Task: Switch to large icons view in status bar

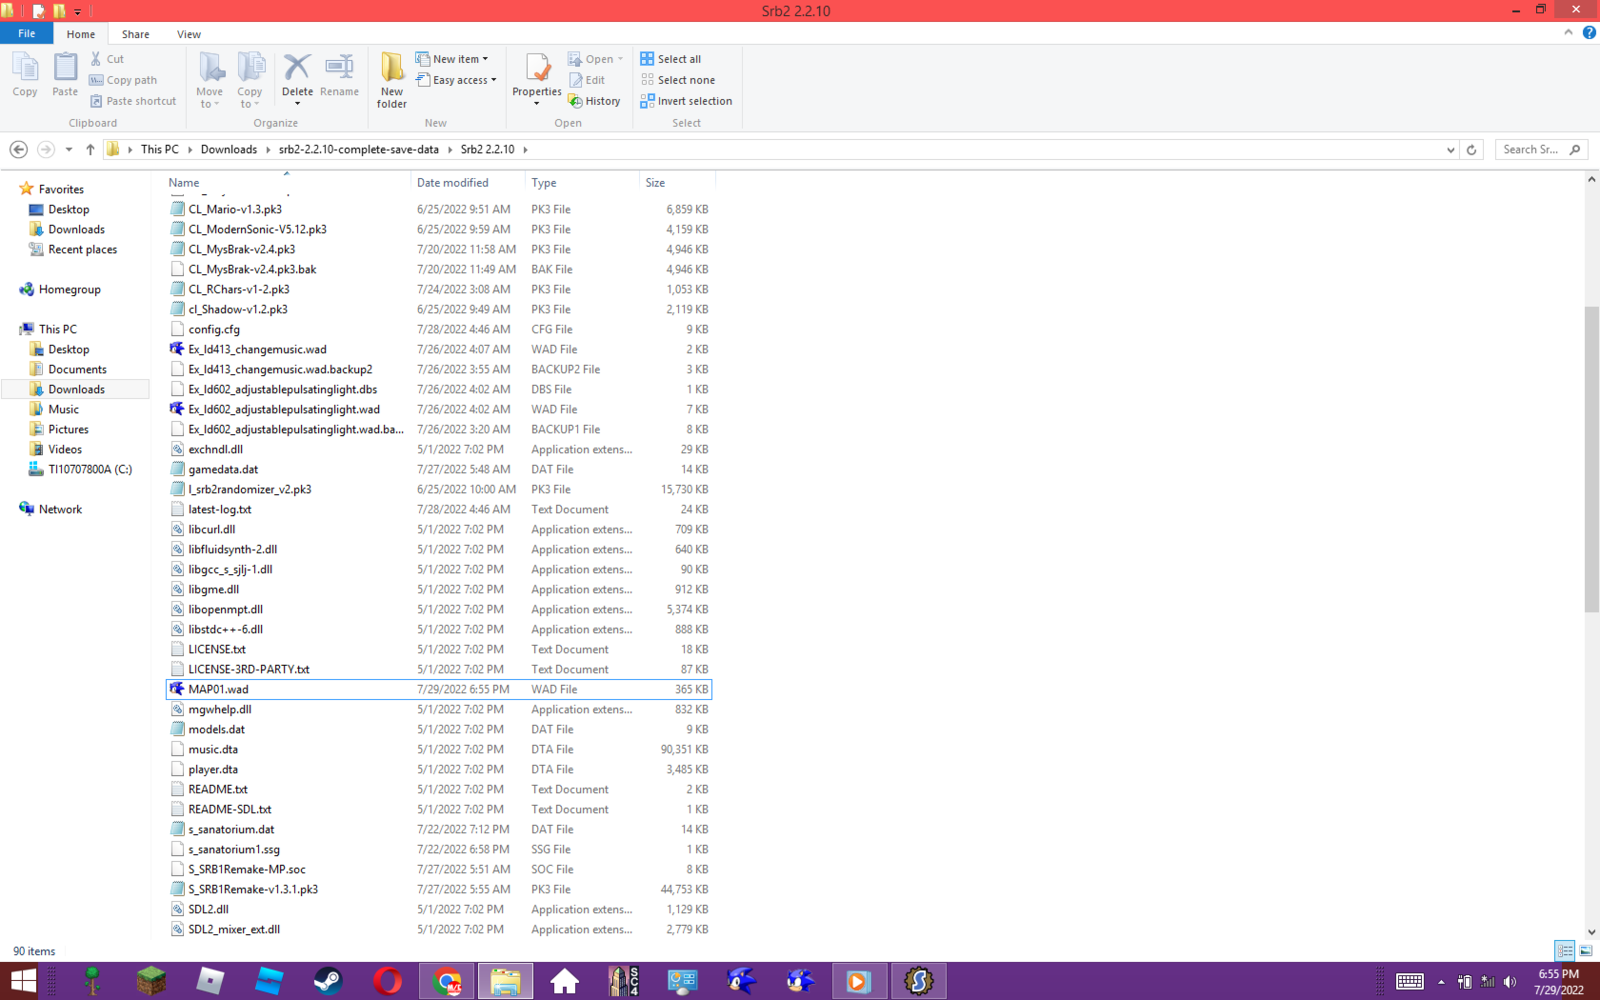Action: coord(1586,951)
